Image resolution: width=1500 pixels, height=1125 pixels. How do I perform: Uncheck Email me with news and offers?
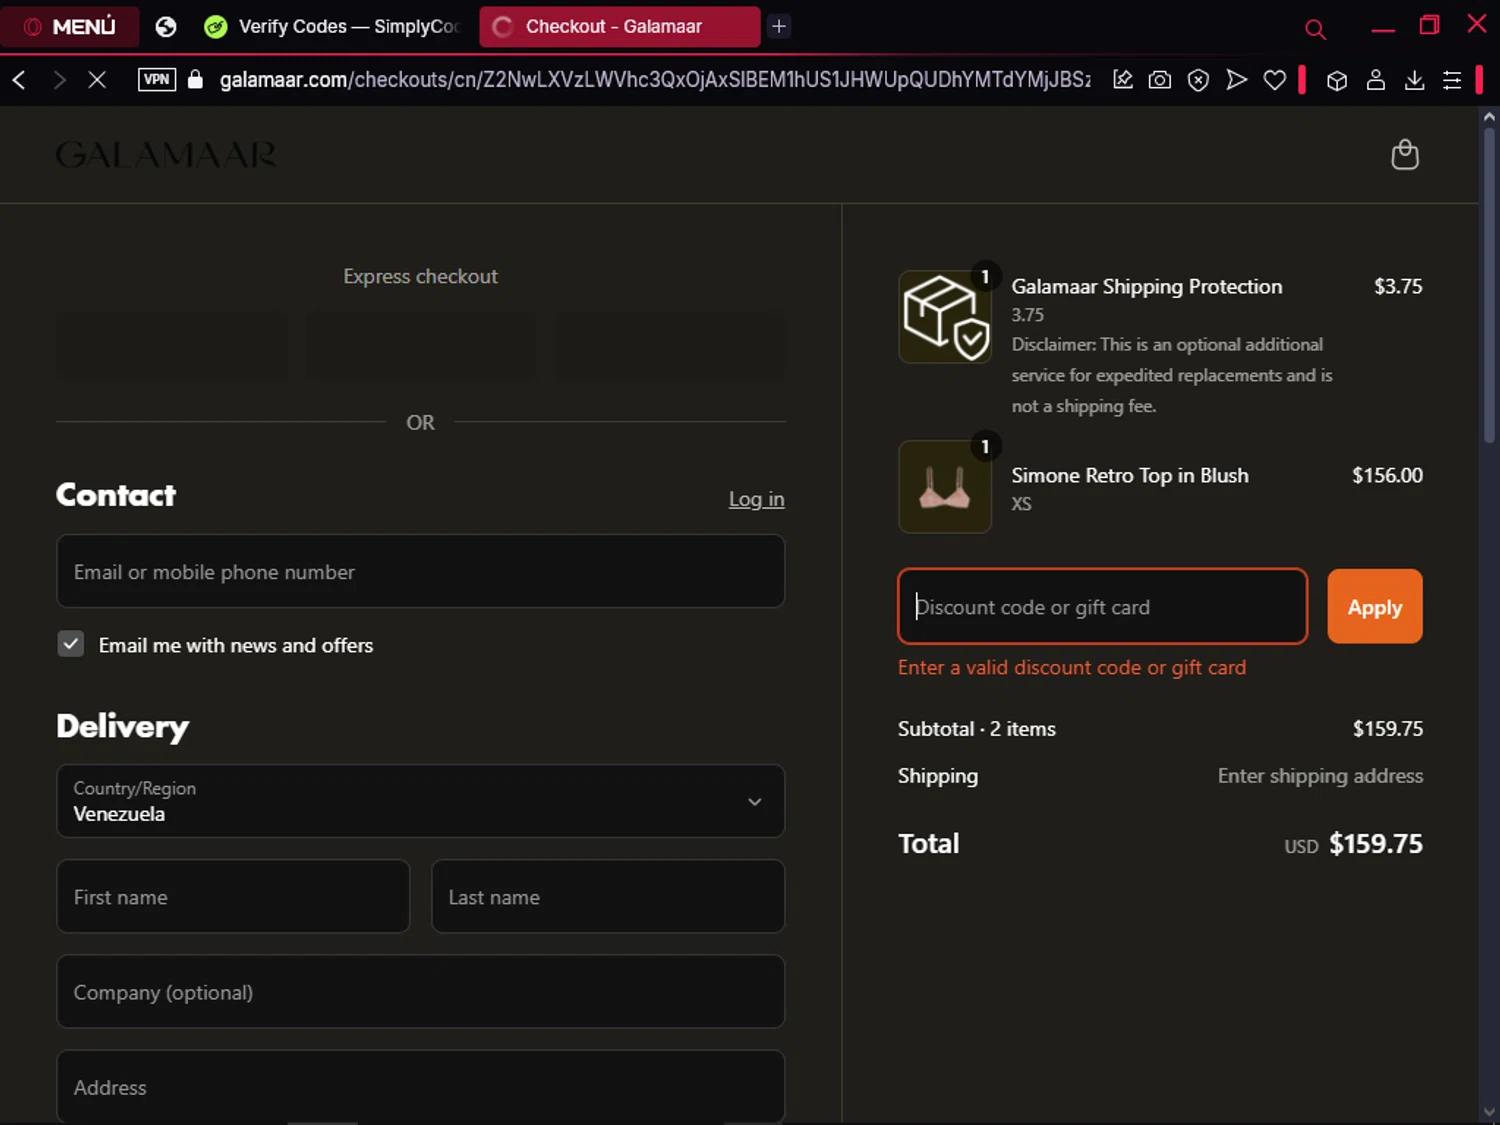(x=71, y=644)
